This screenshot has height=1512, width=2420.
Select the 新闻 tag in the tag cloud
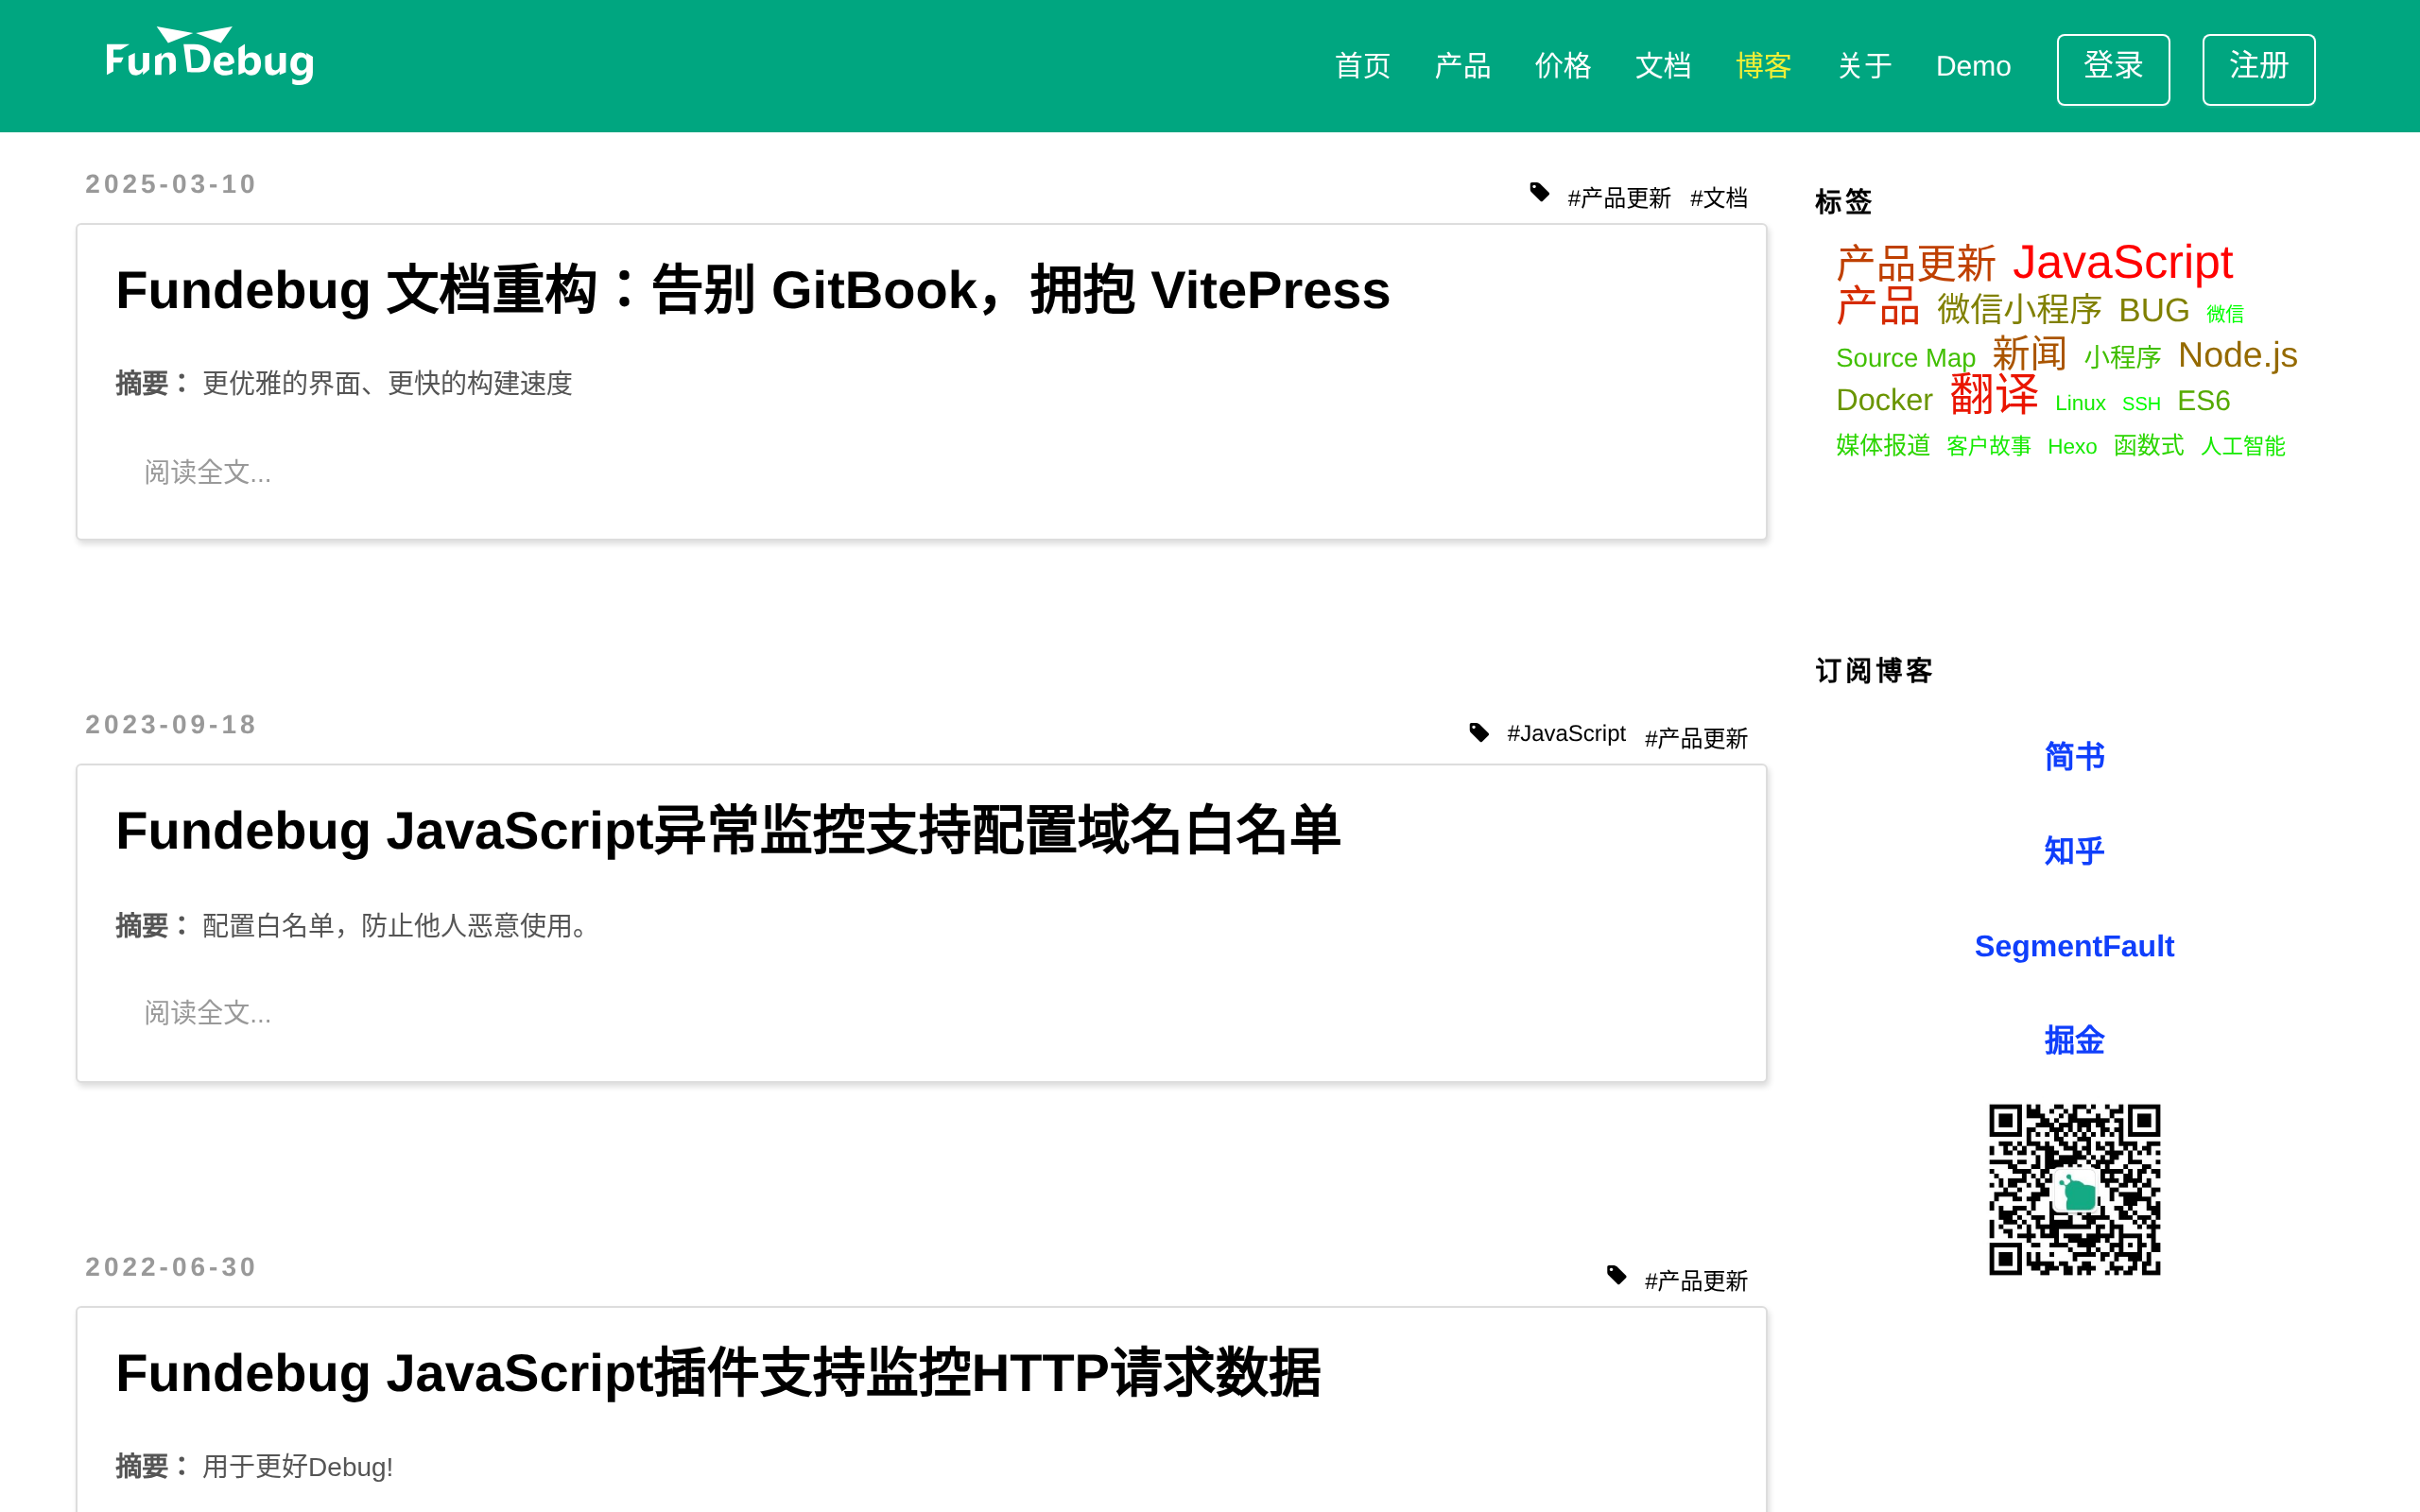[2030, 354]
